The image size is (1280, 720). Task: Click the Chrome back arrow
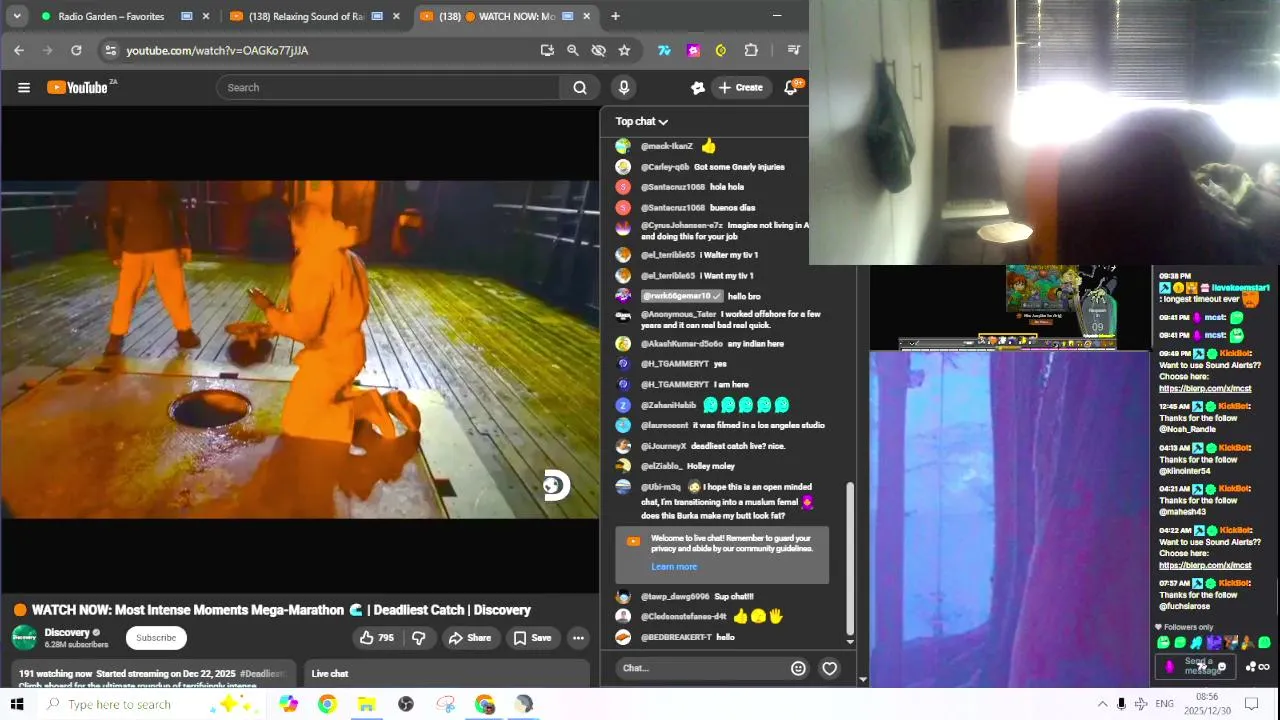tap(19, 50)
